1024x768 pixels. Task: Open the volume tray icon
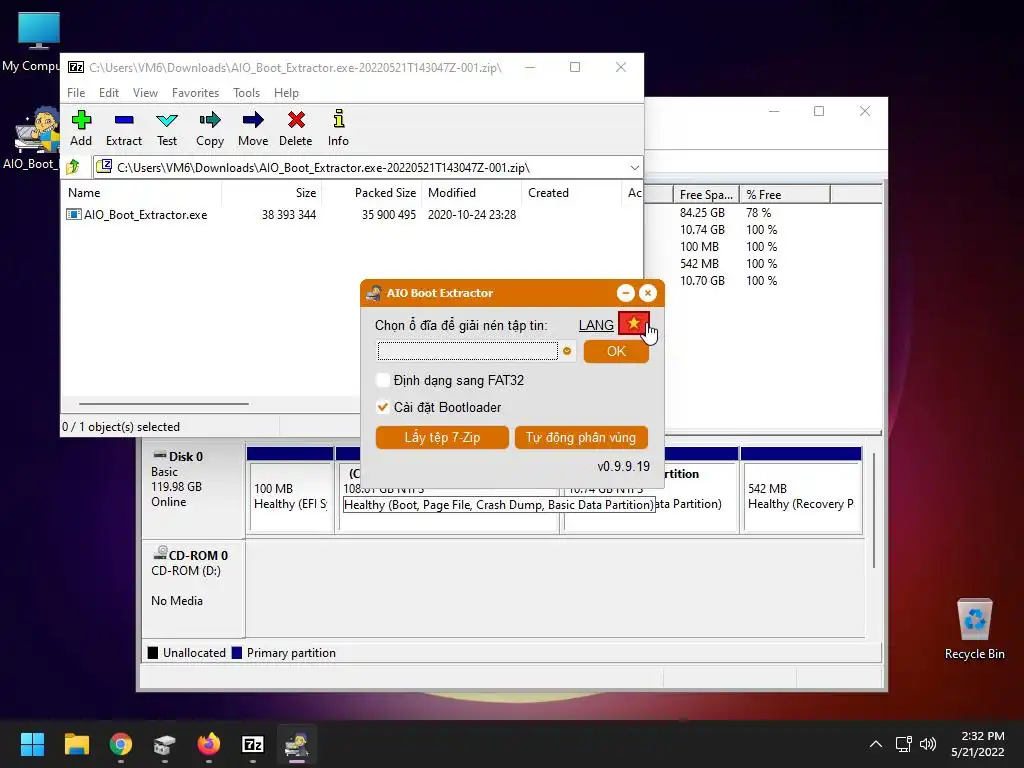click(928, 744)
